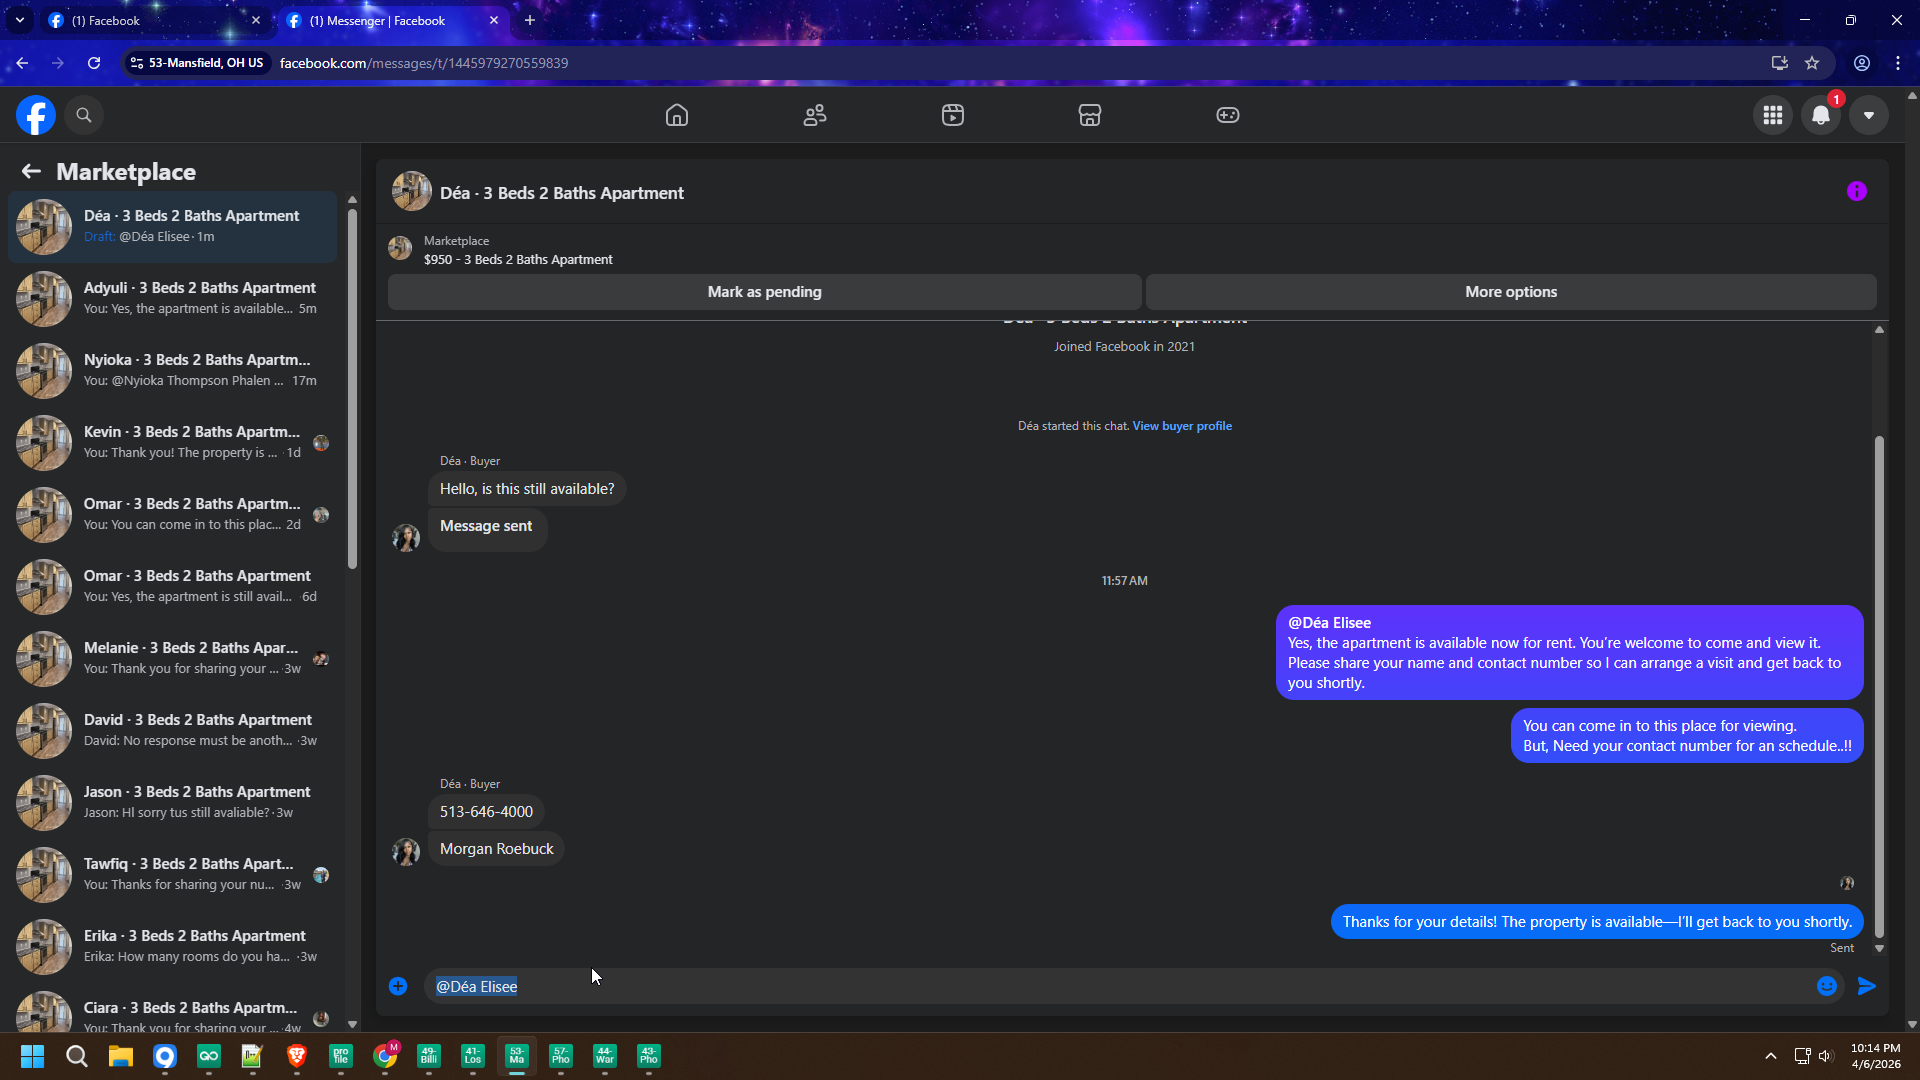Screen dimensions: 1920x1080
Task: Close the (1) Facebook tab
Action: (256, 20)
